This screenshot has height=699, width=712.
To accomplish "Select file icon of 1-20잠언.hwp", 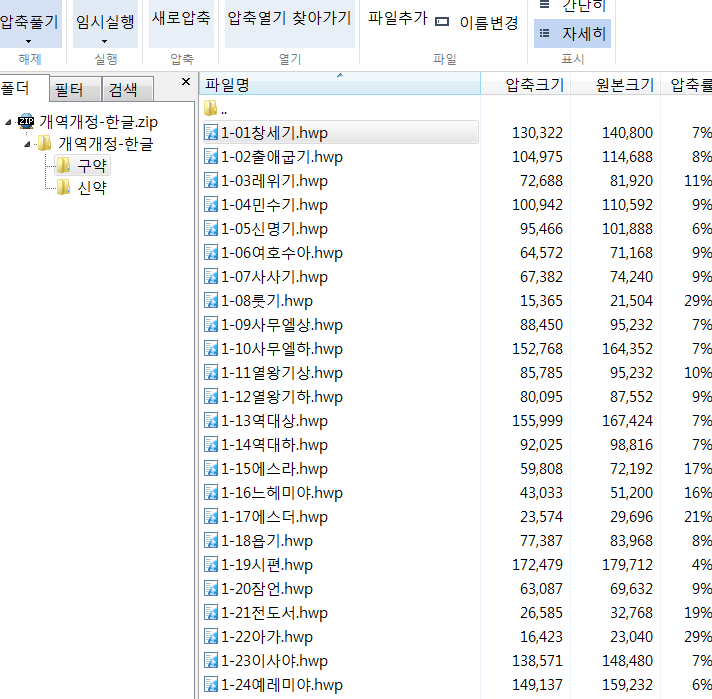I will pyautogui.click(x=211, y=589).
